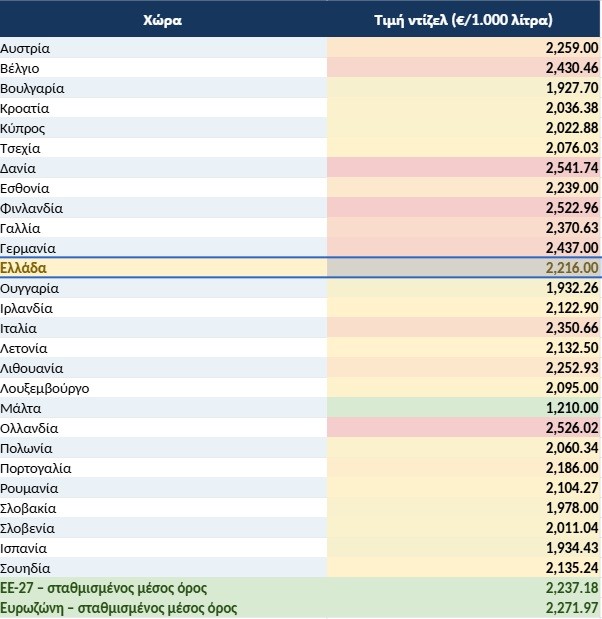Image resolution: width=602 pixels, height=619 pixels.
Task: Click the value 2,526.02
Action: coord(572,428)
